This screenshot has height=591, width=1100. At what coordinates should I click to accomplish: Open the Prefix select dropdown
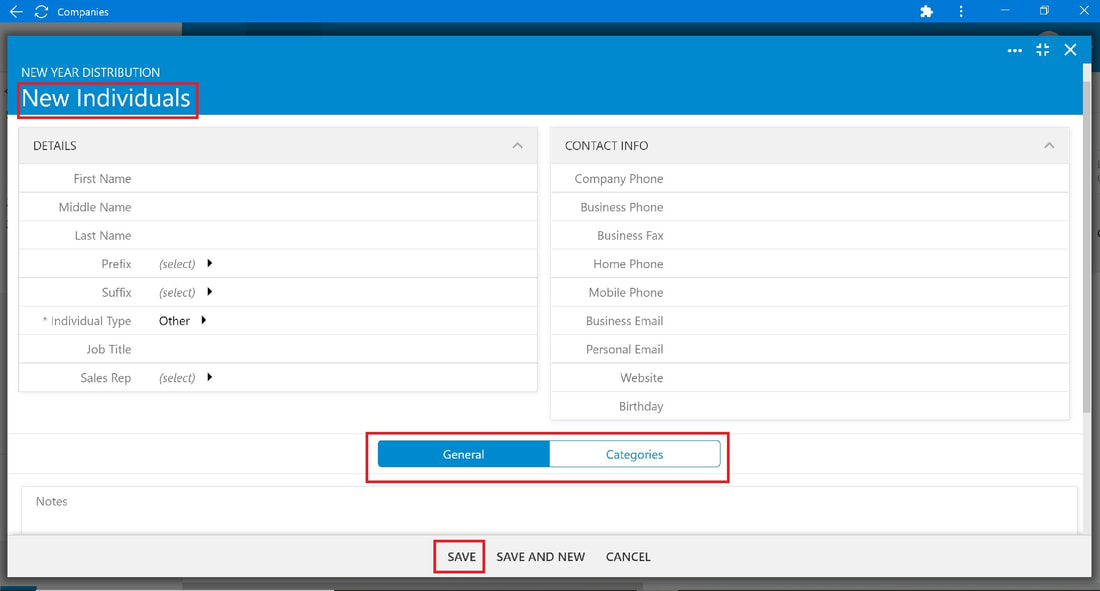click(185, 264)
